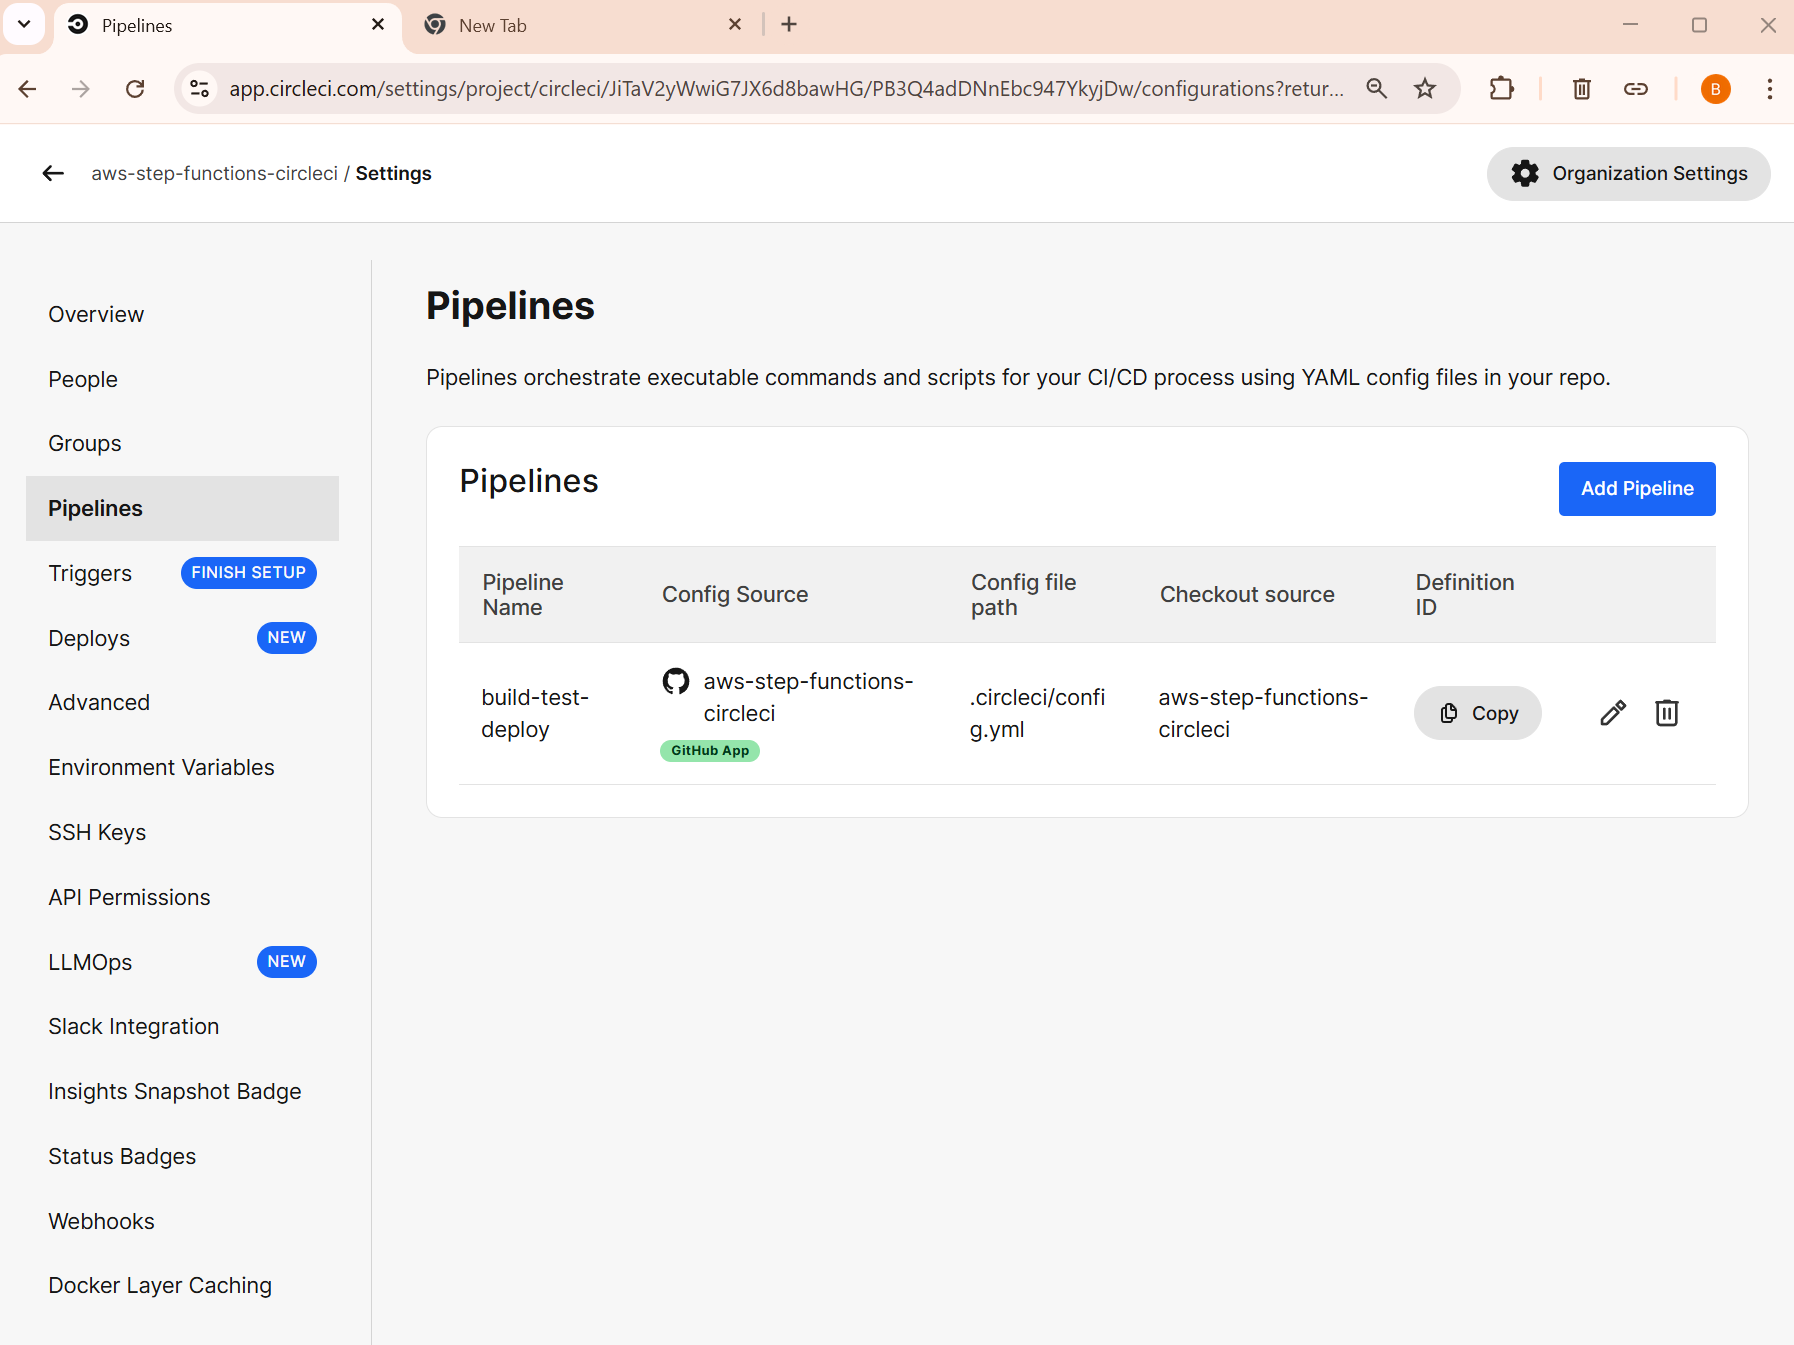Select Webhooks in the sidebar
The width and height of the screenshot is (1794, 1345).
[101, 1221]
